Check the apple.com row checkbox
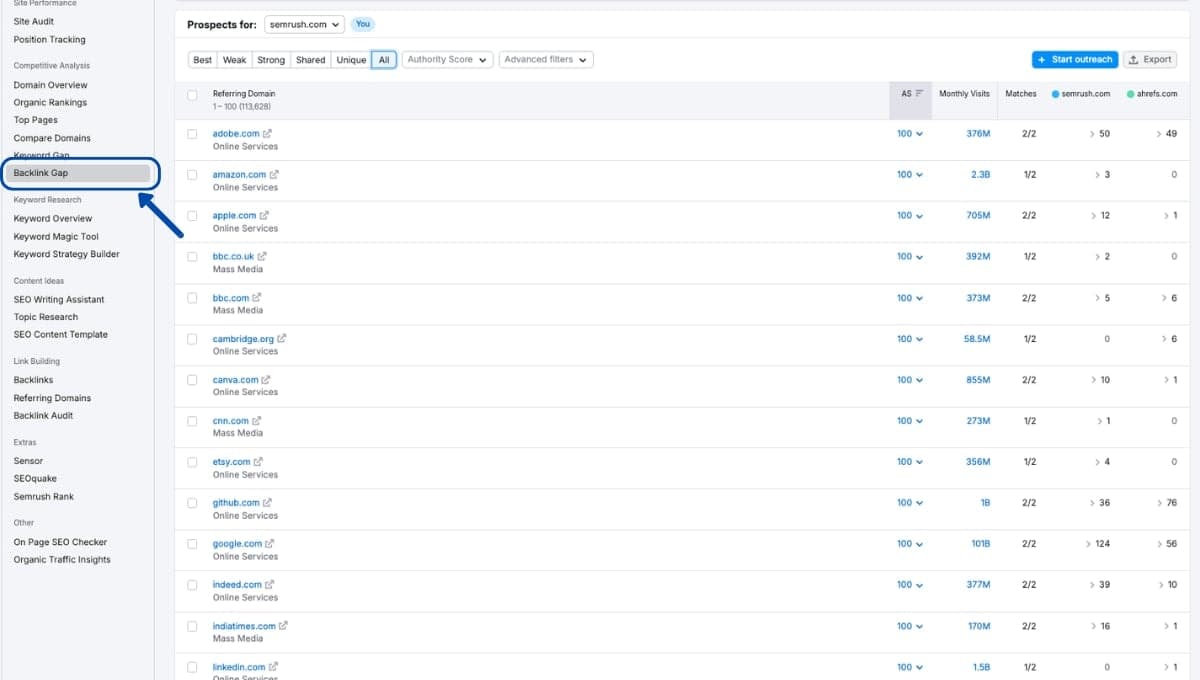This screenshot has width=1200, height=680. 192,216
